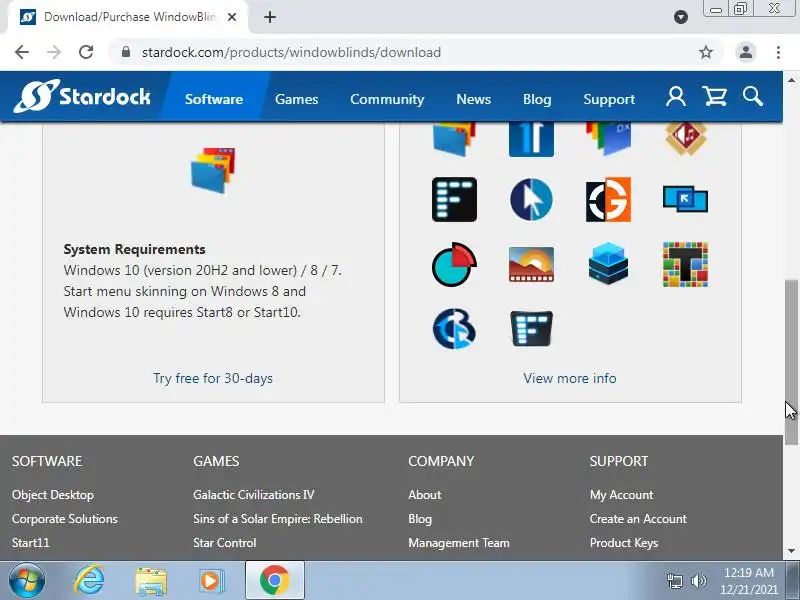Open About footer link
Image resolution: width=800 pixels, height=600 pixels.
tap(424, 495)
